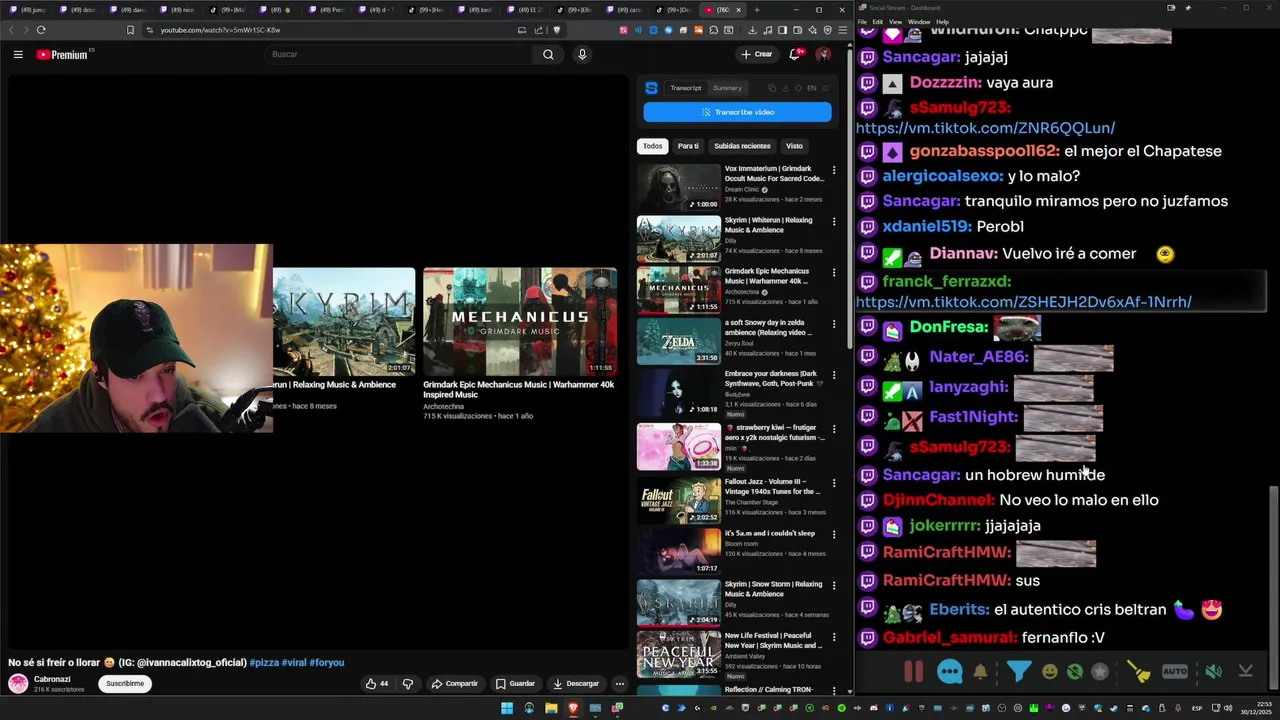
Task: Open more actions ellipsis below video
Action: coord(620,684)
